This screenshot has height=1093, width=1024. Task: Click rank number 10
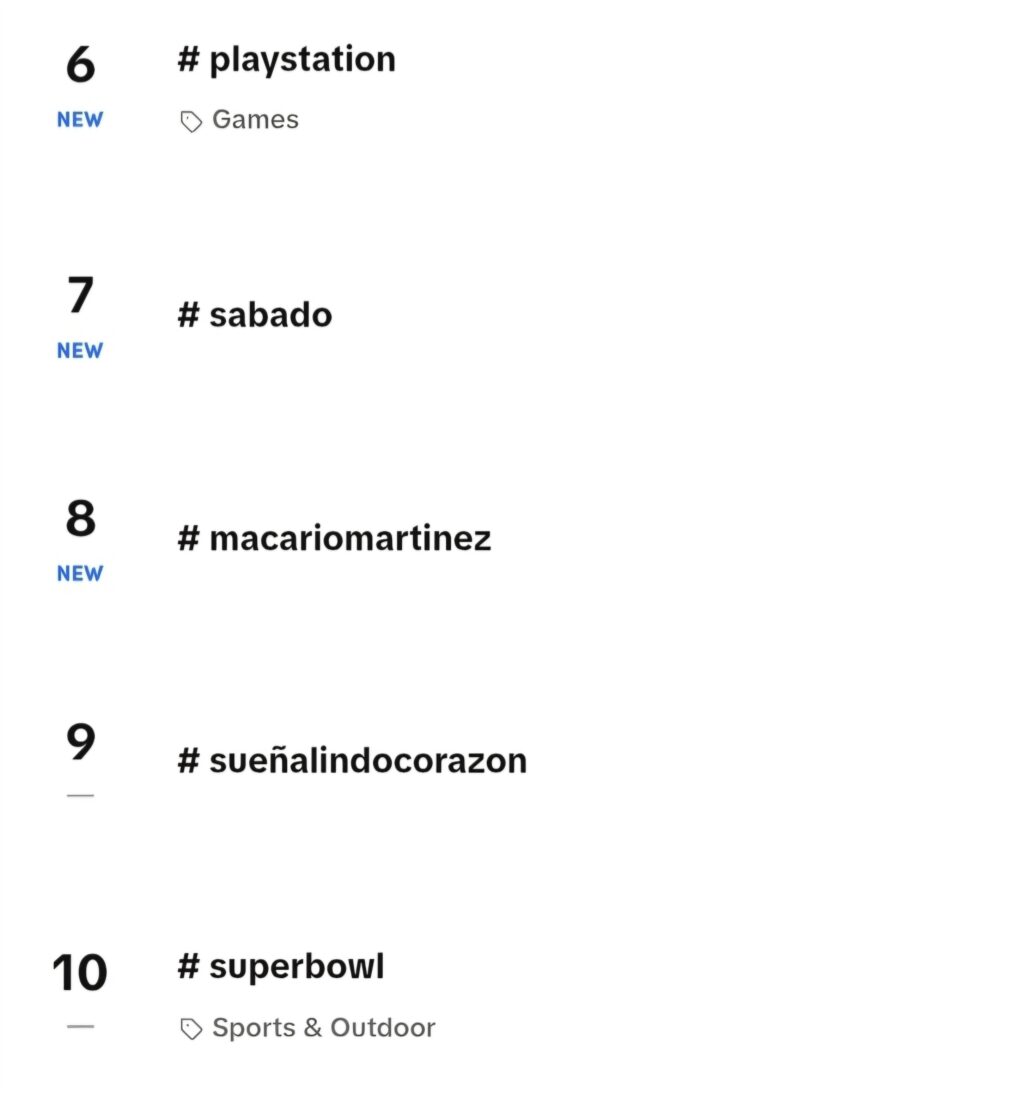(x=79, y=972)
